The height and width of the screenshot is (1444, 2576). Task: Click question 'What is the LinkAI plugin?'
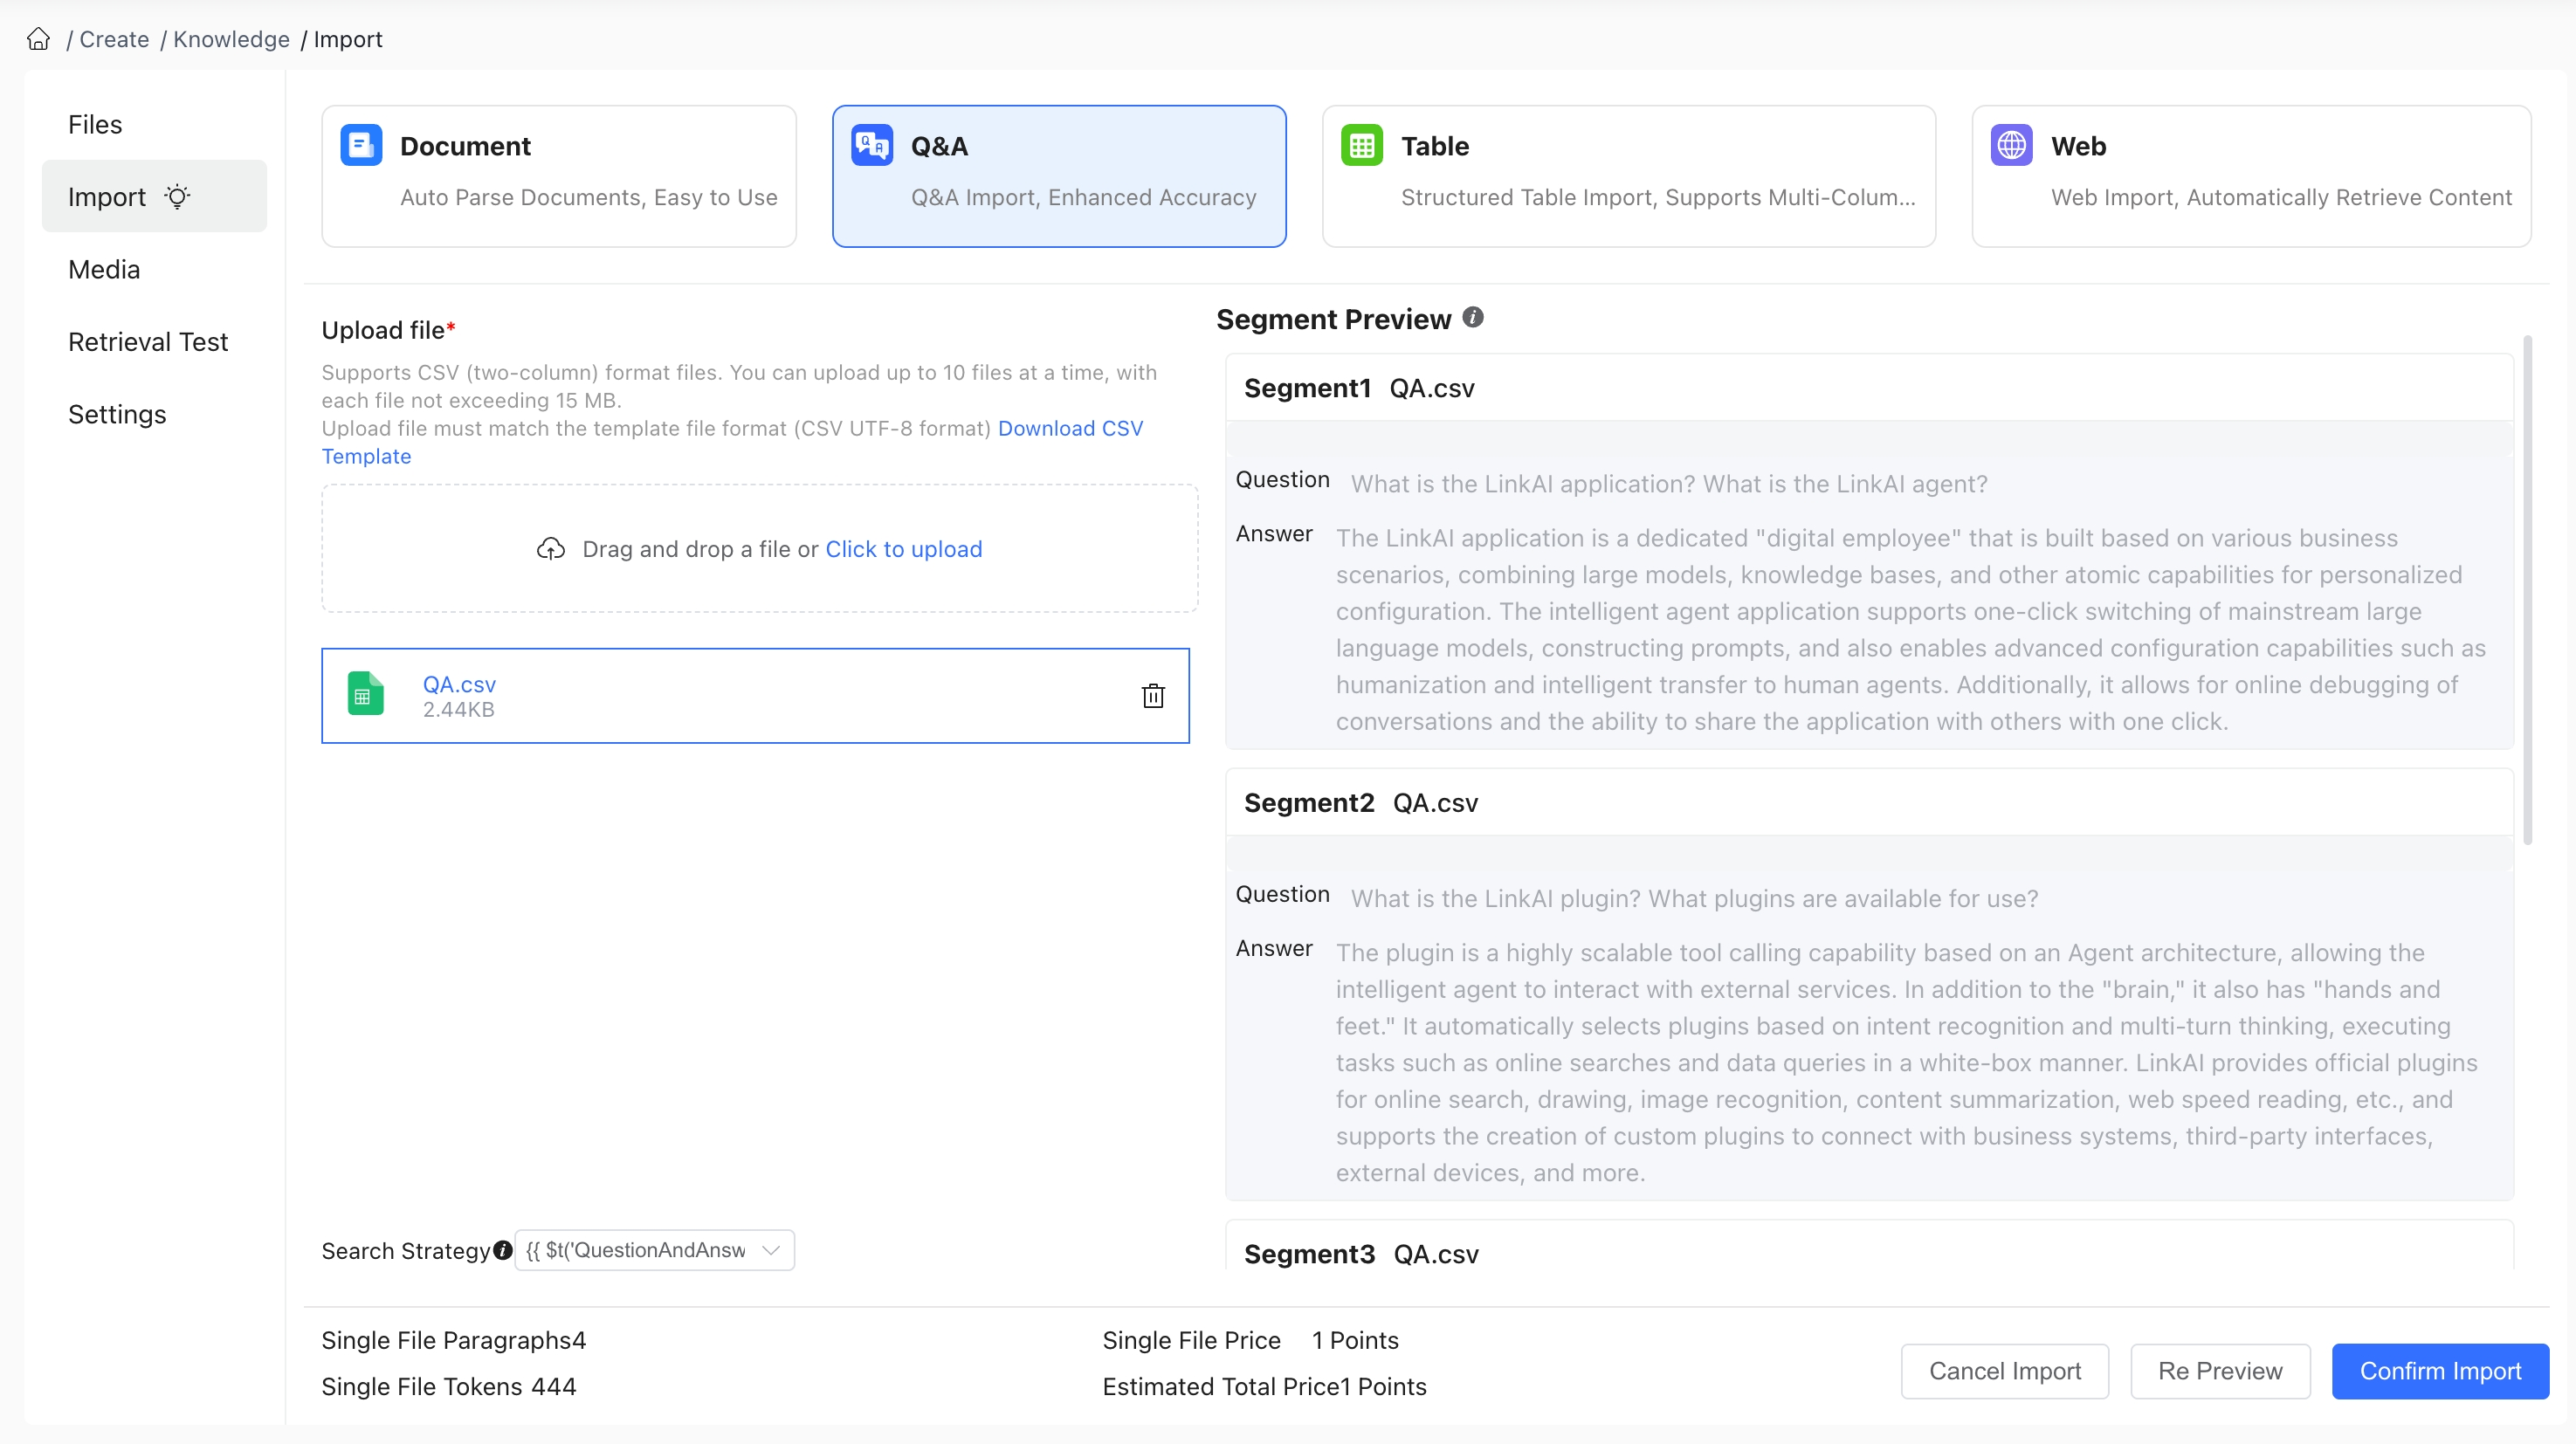(x=1694, y=899)
